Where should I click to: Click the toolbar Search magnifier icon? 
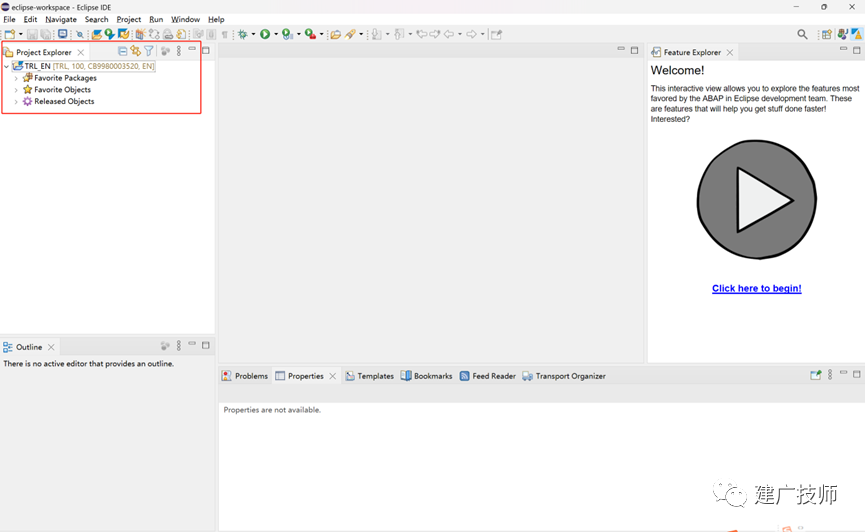(802, 34)
